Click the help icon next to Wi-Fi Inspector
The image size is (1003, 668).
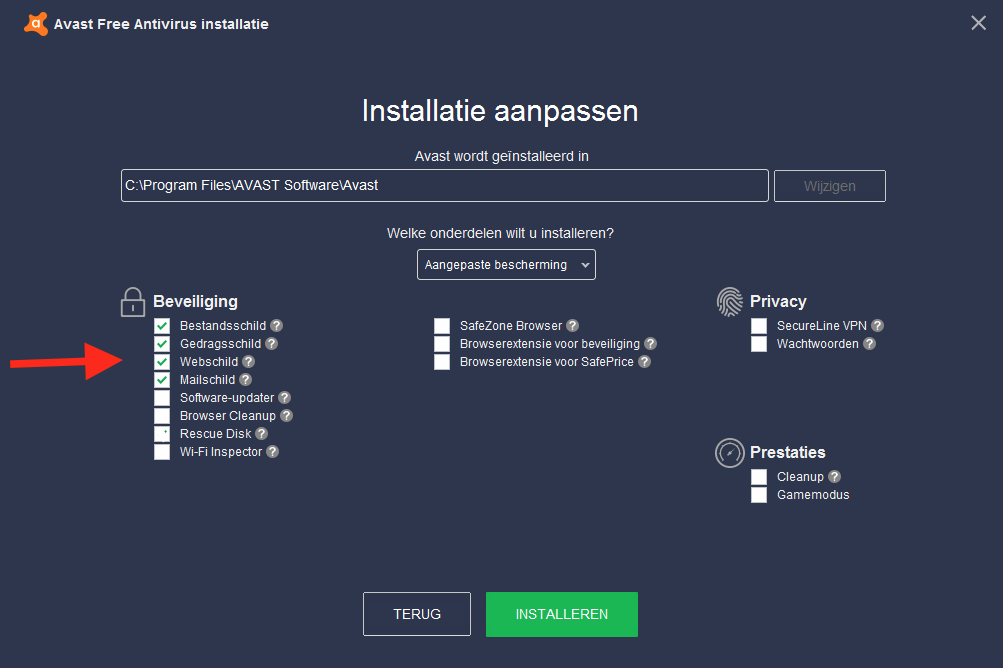pyautogui.click(x=272, y=452)
